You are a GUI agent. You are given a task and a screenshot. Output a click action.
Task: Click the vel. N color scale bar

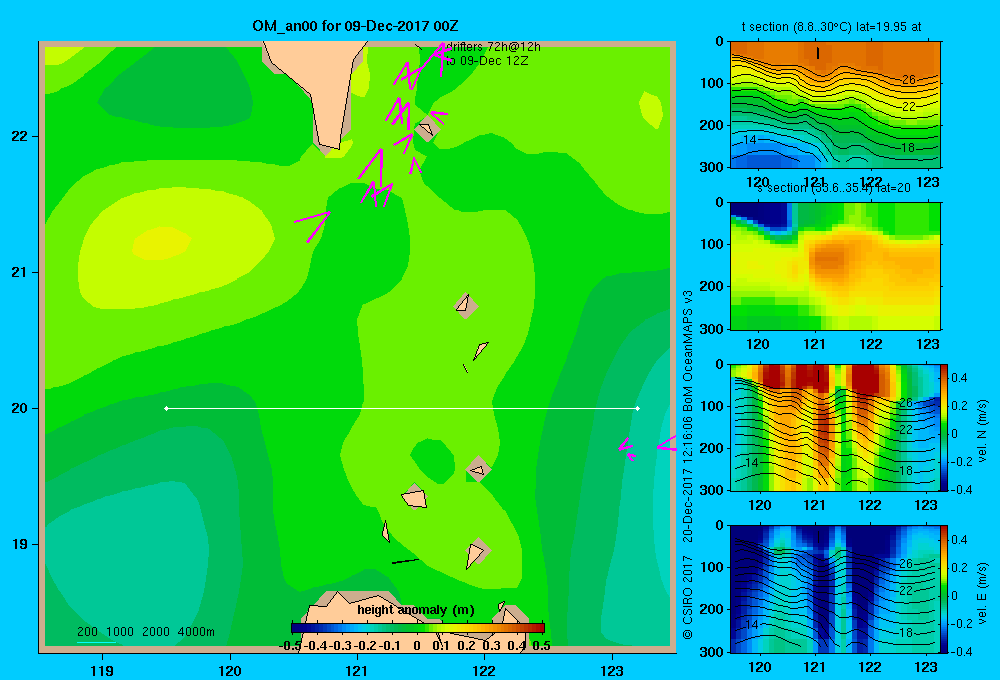945,427
